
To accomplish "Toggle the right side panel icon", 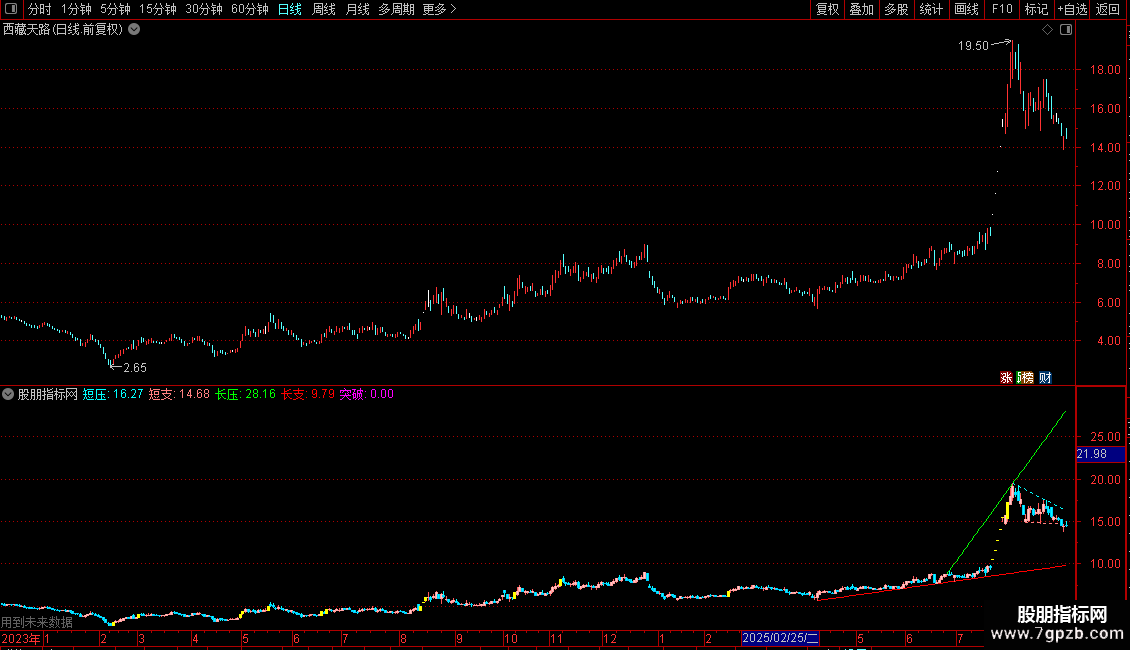I will coord(1066,30).
